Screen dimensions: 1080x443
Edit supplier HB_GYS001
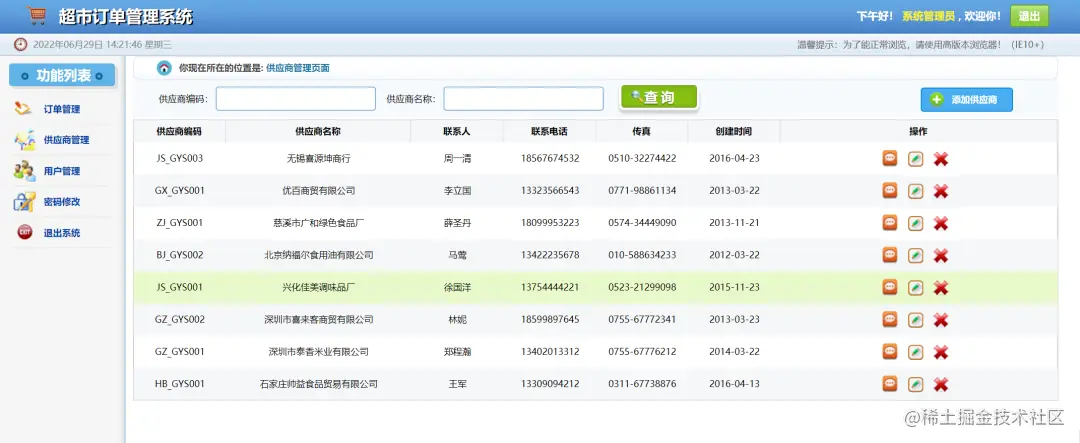[915, 384]
